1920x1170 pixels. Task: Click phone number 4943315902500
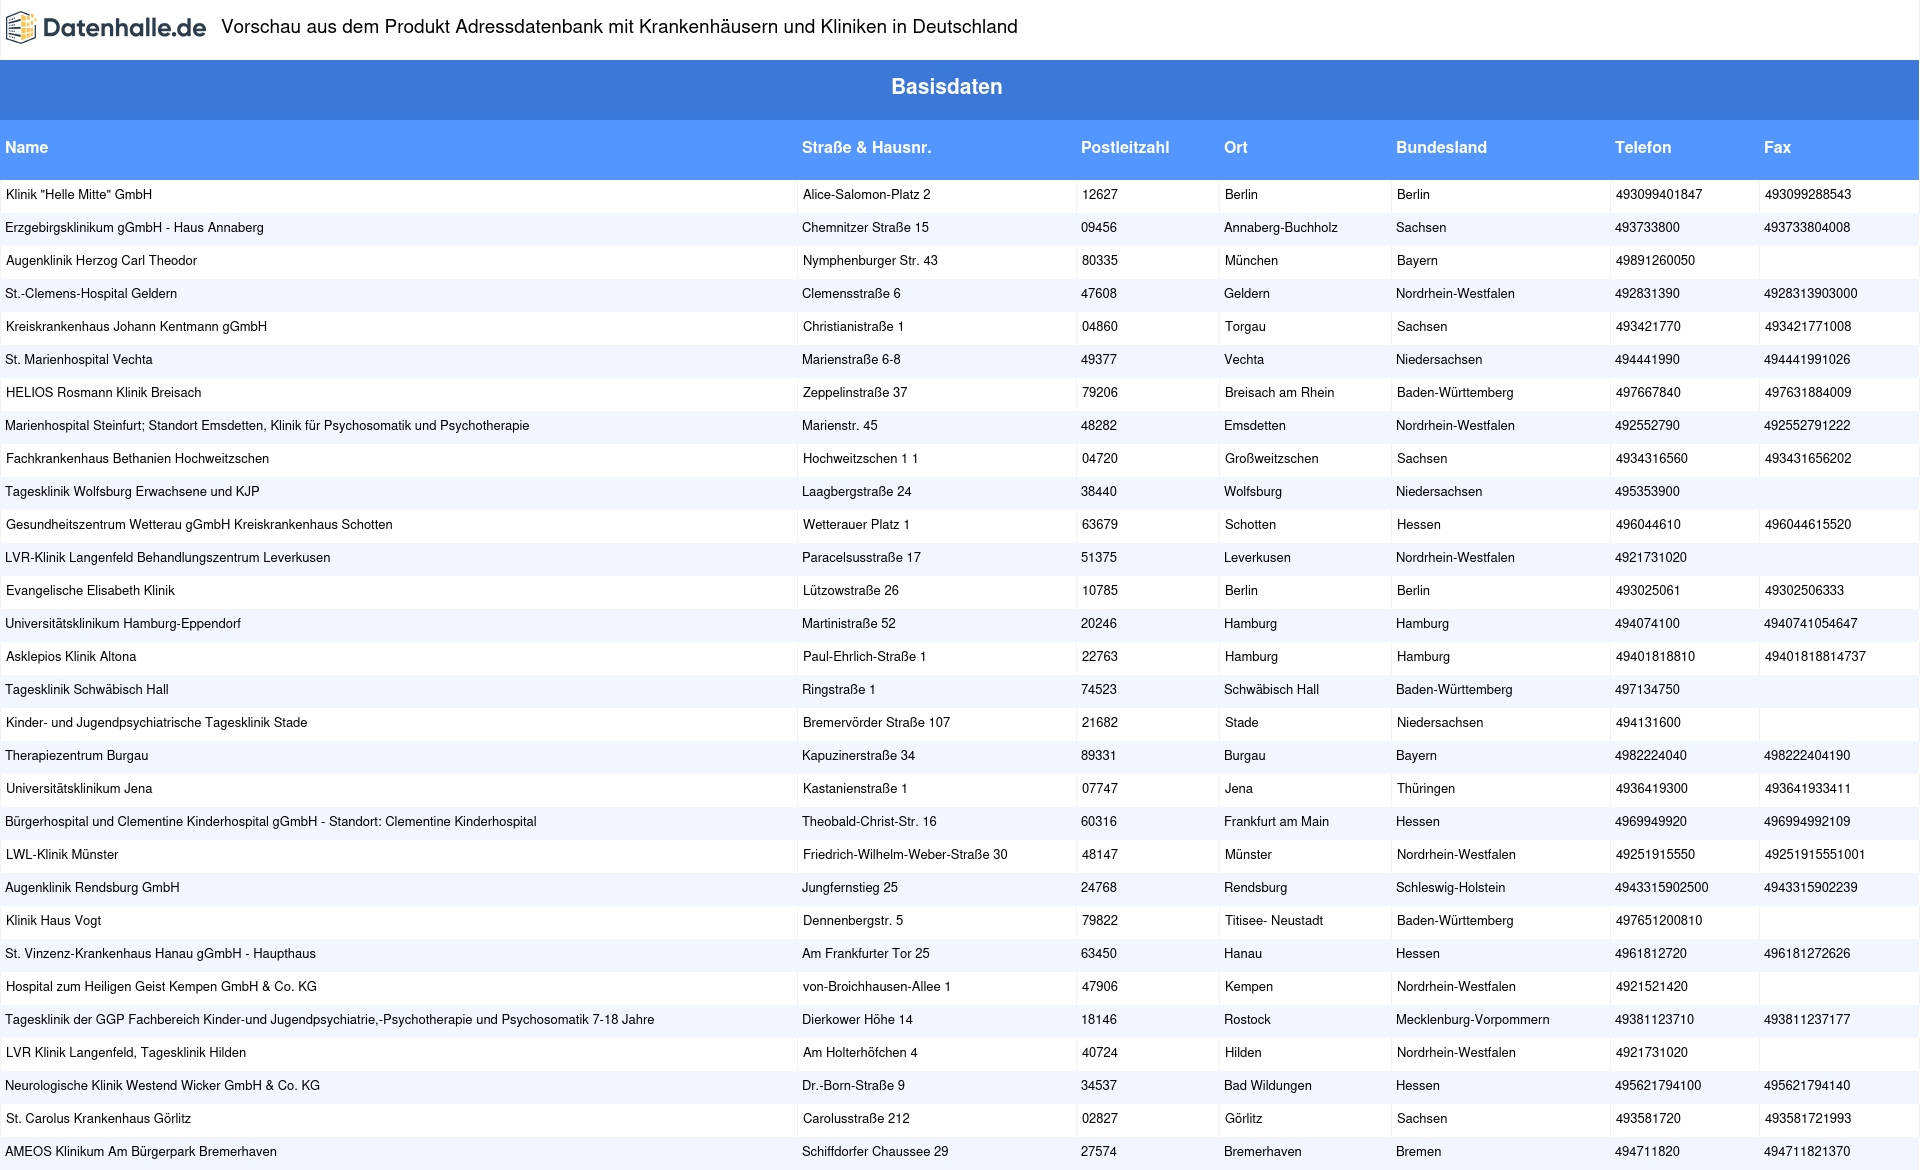point(1662,888)
